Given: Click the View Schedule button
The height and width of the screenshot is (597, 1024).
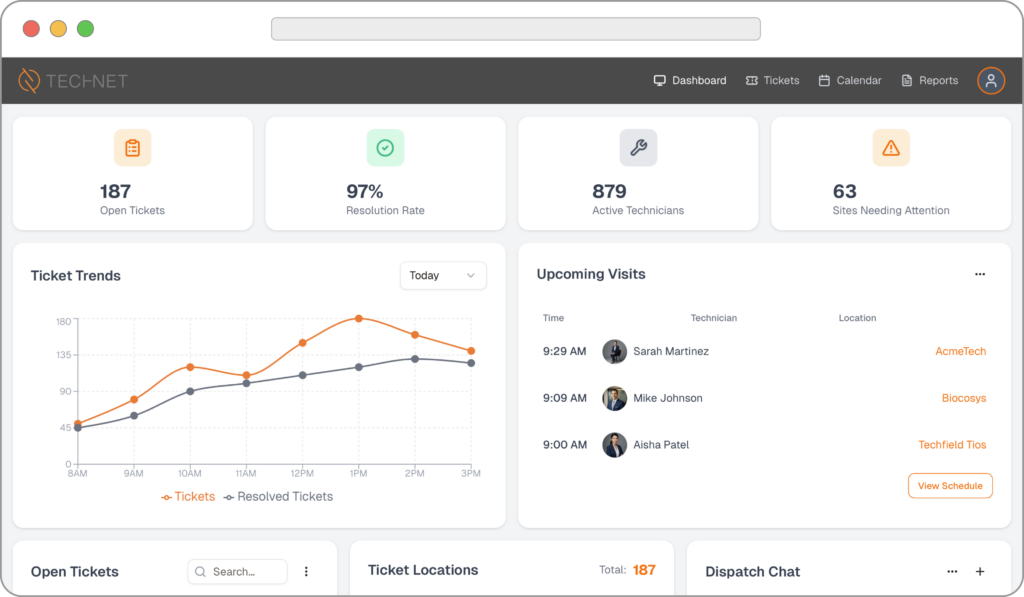Looking at the screenshot, I should tap(950, 486).
